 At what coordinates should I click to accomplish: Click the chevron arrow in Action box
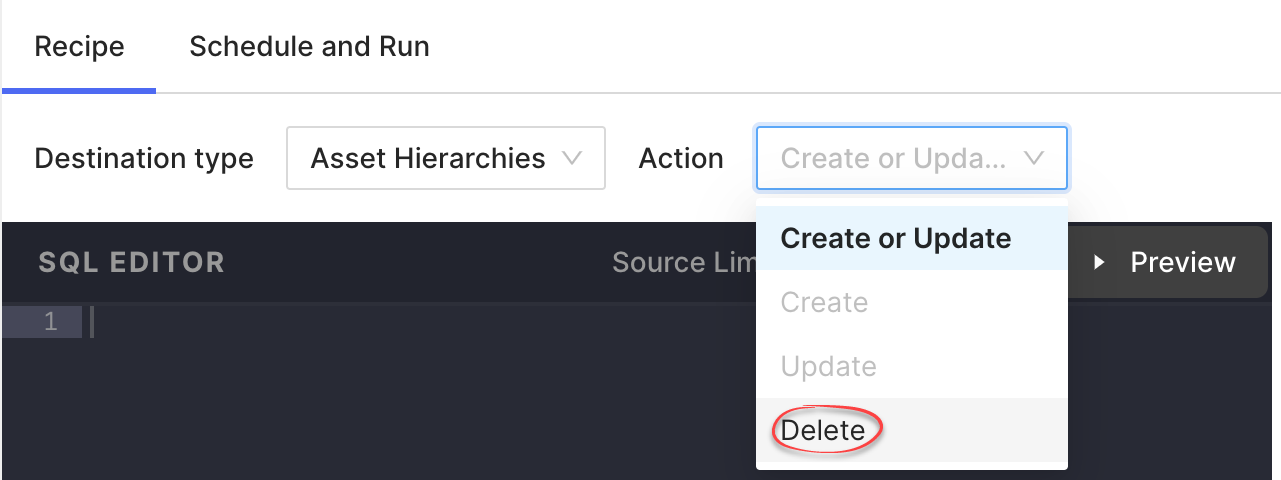point(1034,158)
